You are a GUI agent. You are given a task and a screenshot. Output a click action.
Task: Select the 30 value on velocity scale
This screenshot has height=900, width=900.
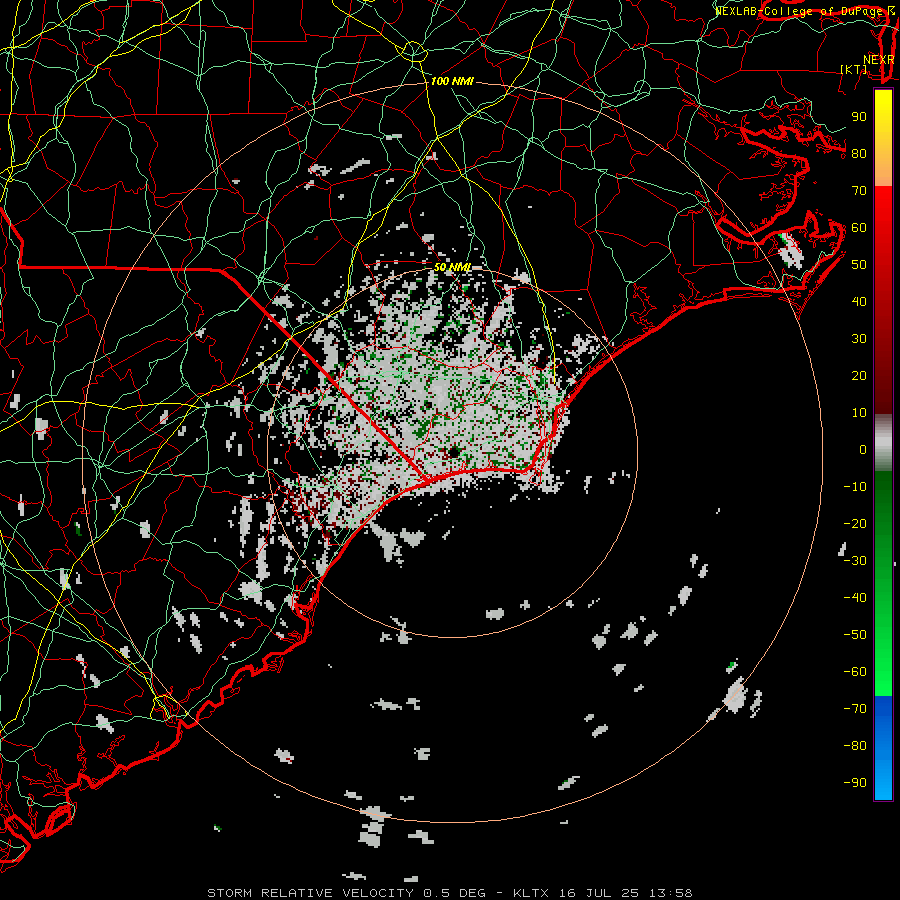[x=859, y=339]
